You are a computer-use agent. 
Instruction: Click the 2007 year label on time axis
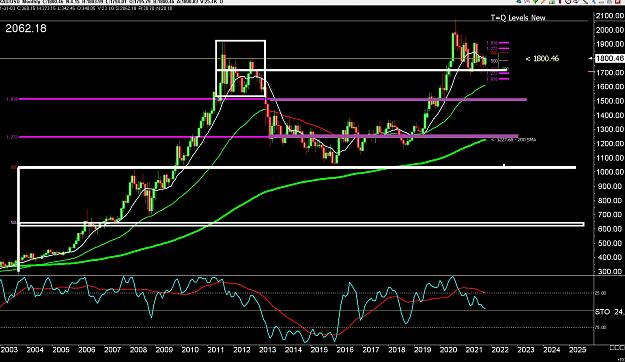113,350
